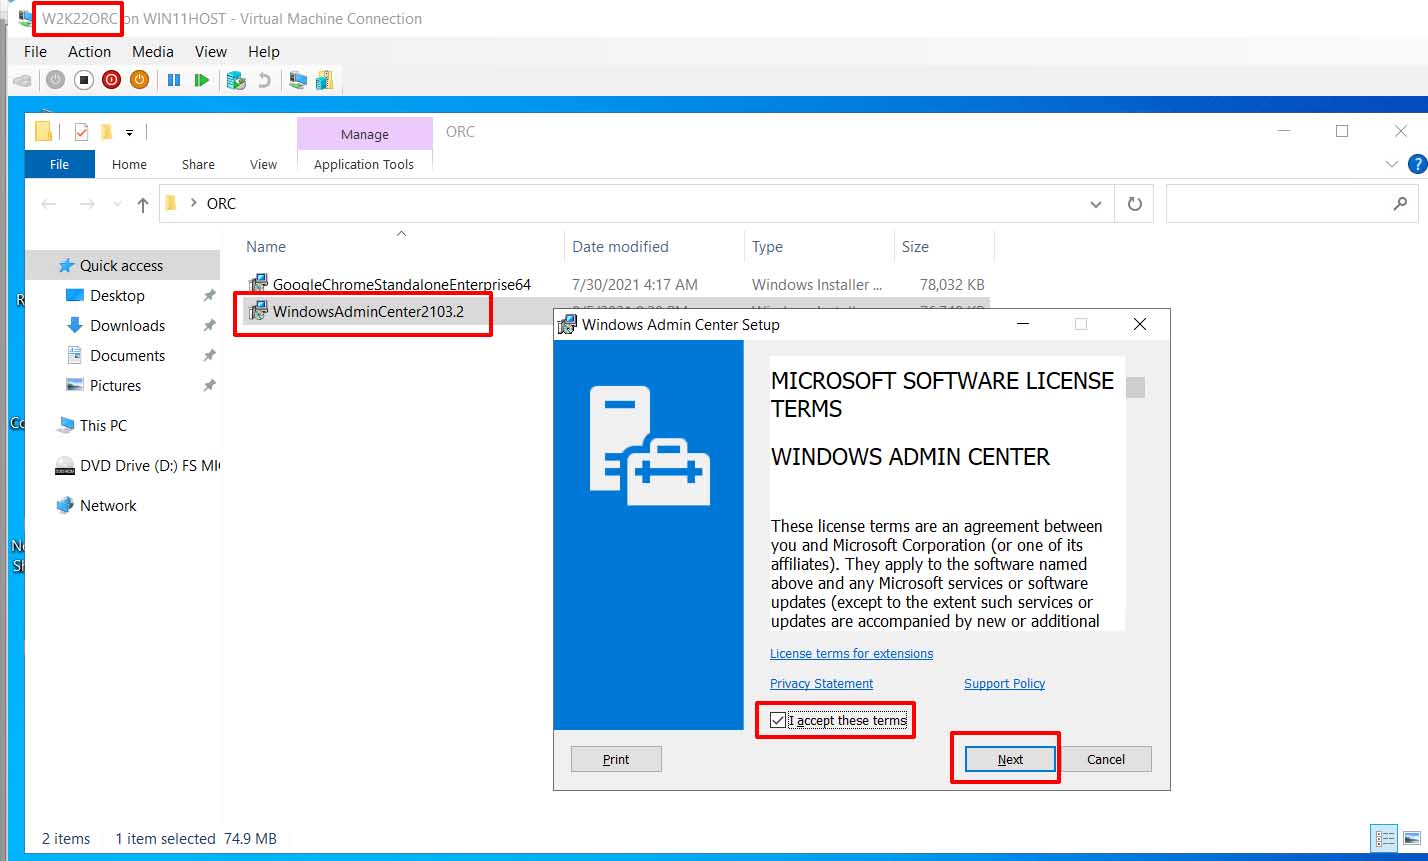
Task: Click the magnifier icon in Explorer search box
Action: [x=1400, y=204]
